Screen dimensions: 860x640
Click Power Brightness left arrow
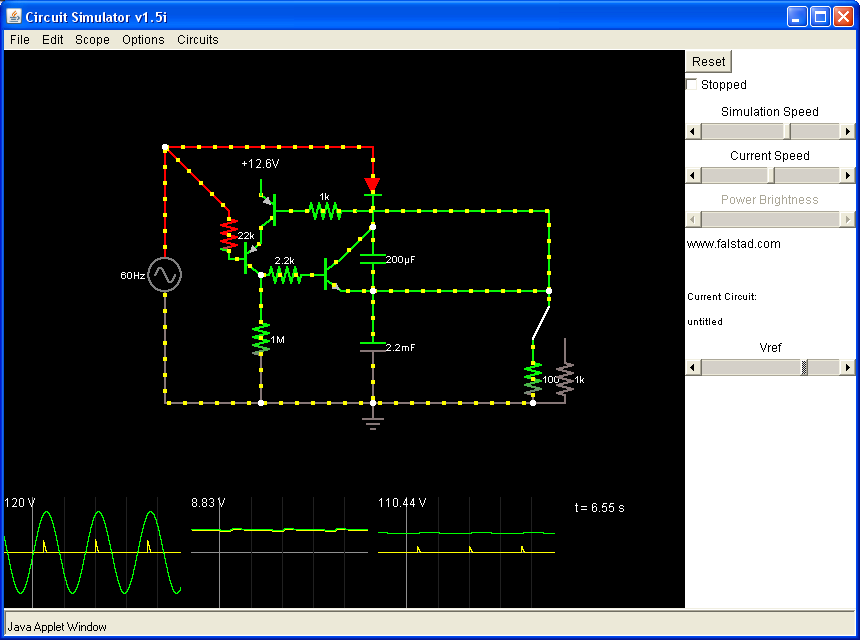coord(693,219)
